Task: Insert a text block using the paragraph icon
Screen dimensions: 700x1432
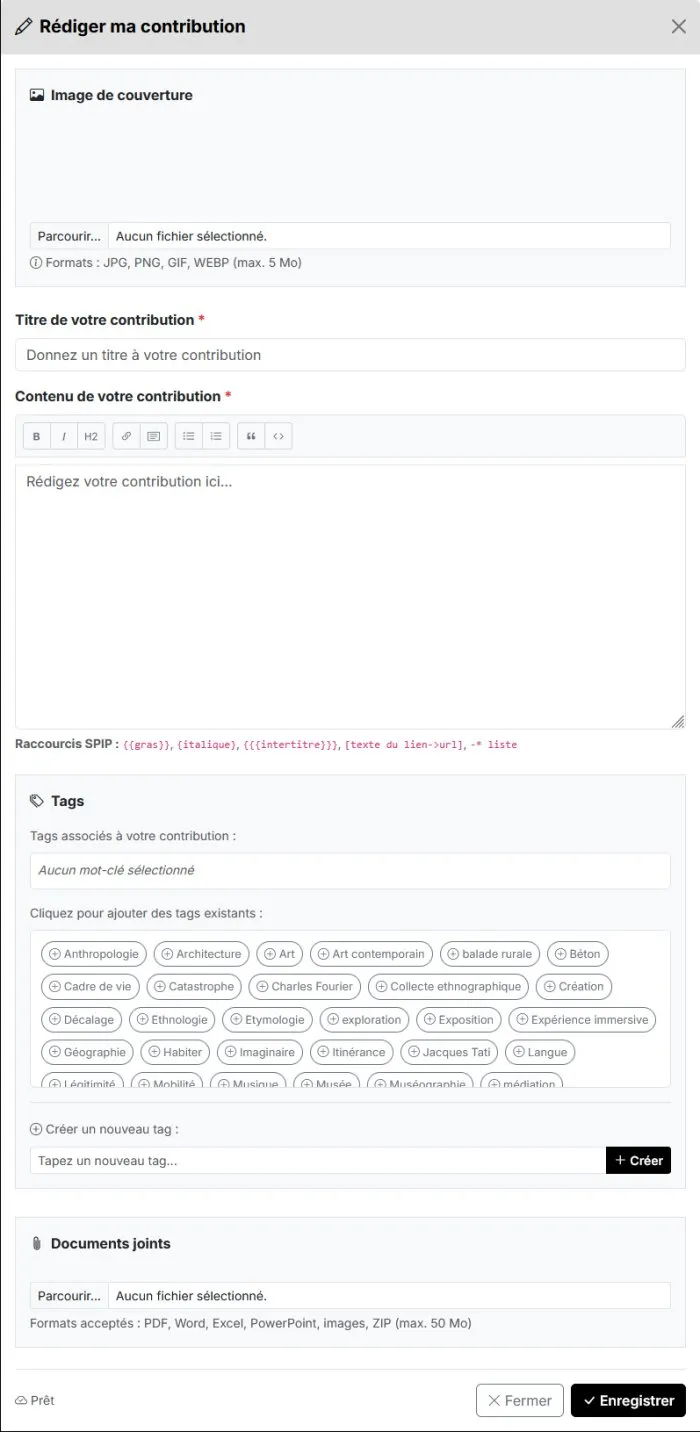Action: (x=153, y=436)
